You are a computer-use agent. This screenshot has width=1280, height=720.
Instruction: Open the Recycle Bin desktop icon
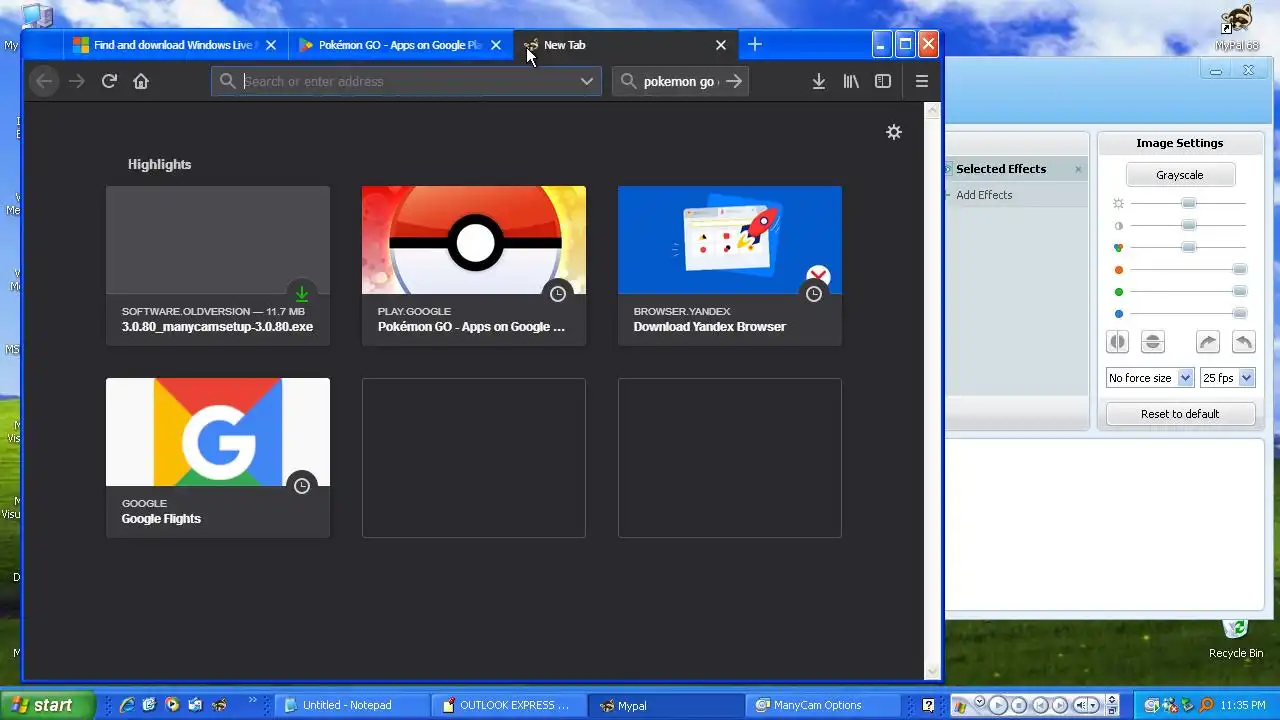[x=1236, y=638]
